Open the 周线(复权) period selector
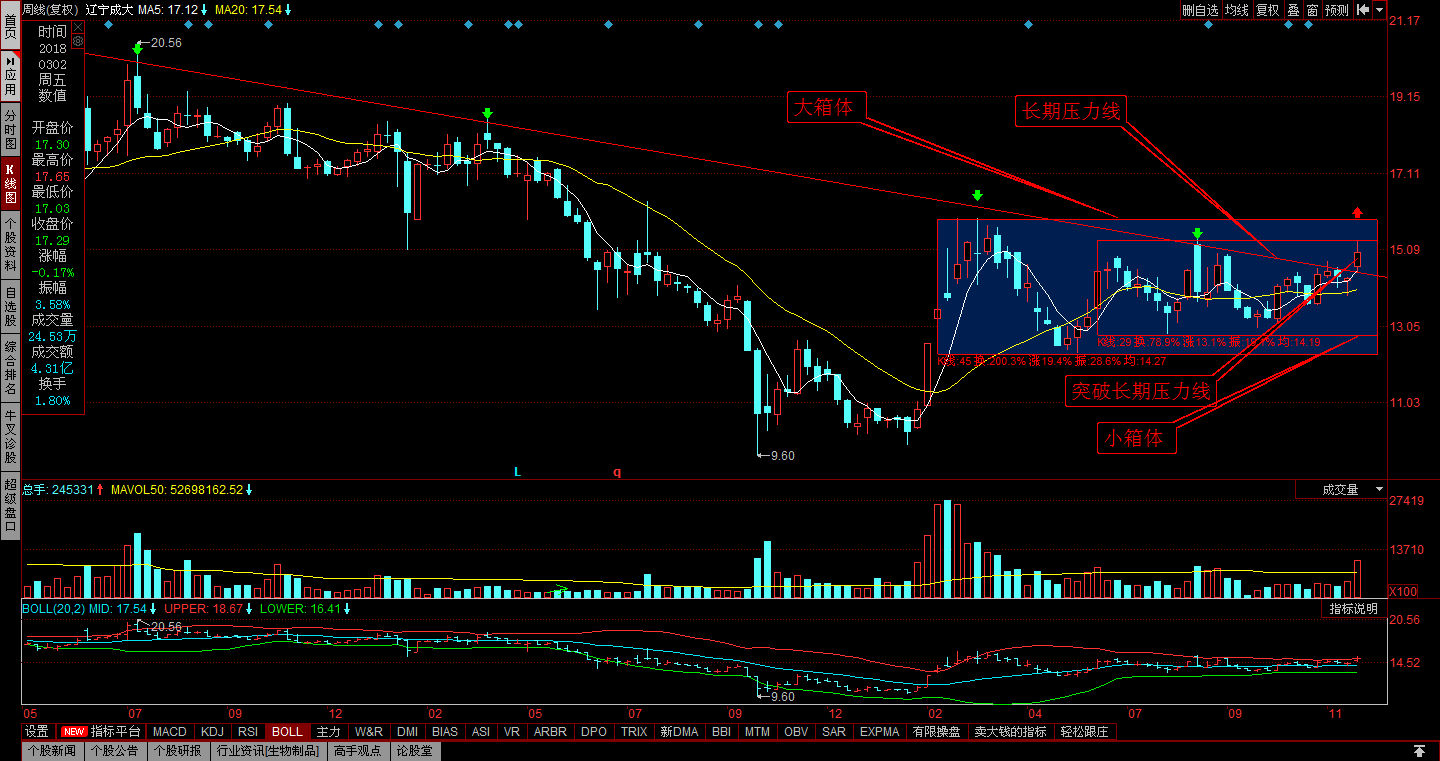 tap(50, 9)
